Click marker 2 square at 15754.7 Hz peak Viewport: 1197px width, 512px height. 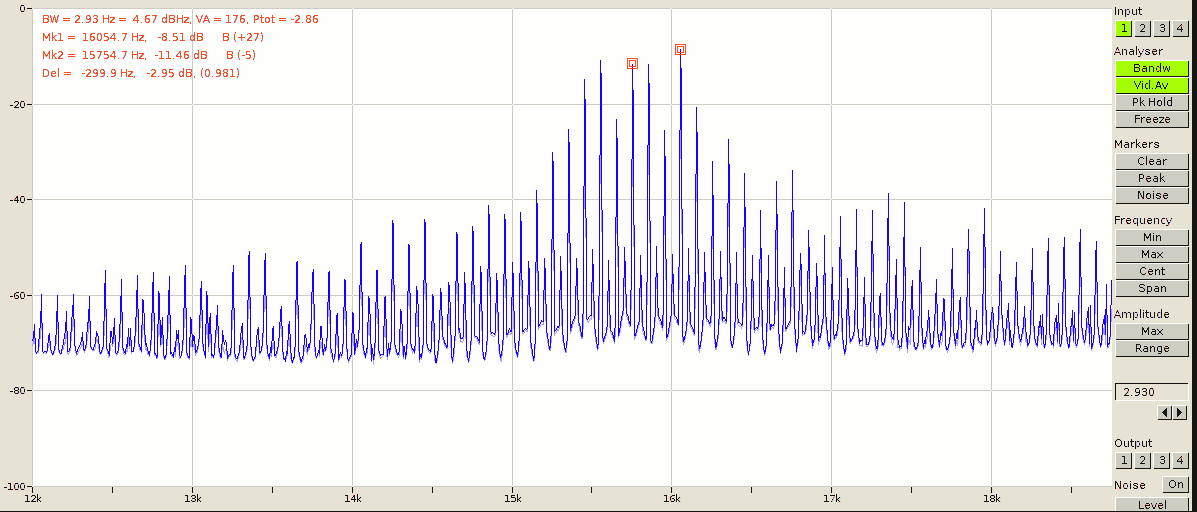click(632, 63)
